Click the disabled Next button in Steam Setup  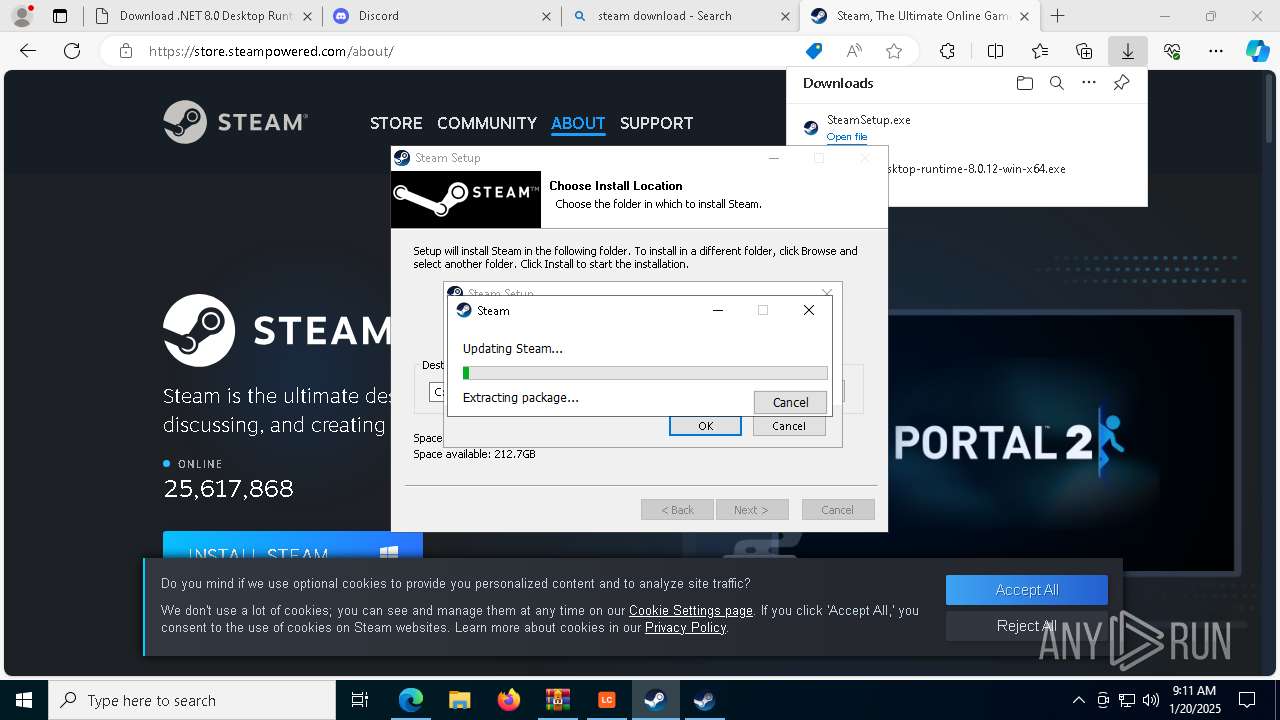tap(752, 510)
